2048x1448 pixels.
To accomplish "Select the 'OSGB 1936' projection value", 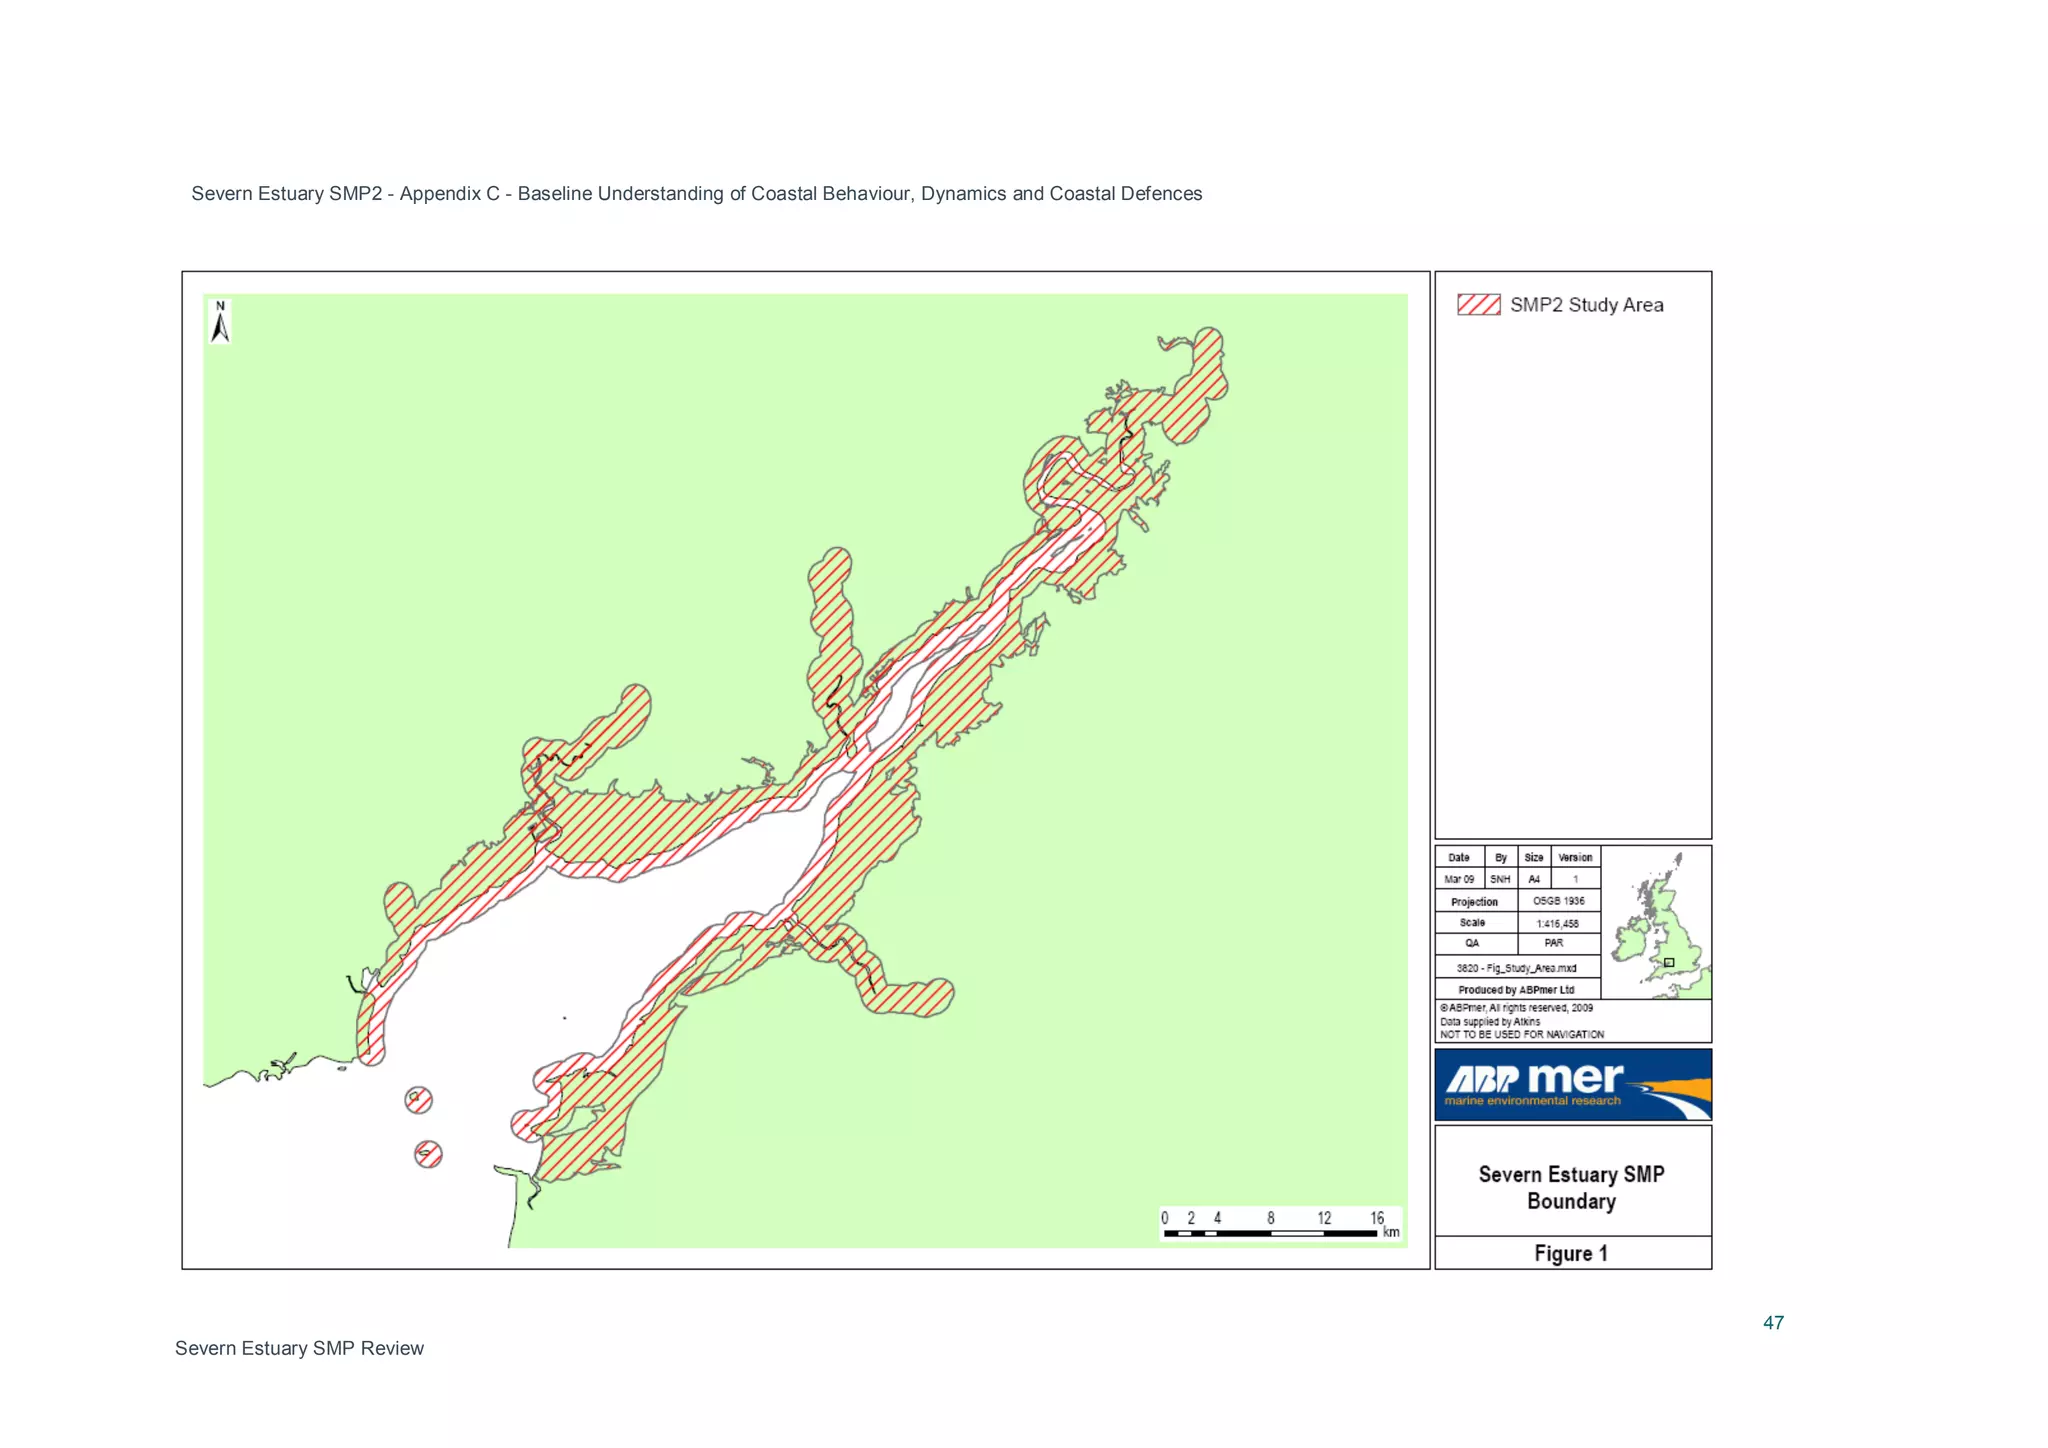I will coord(1559,901).
